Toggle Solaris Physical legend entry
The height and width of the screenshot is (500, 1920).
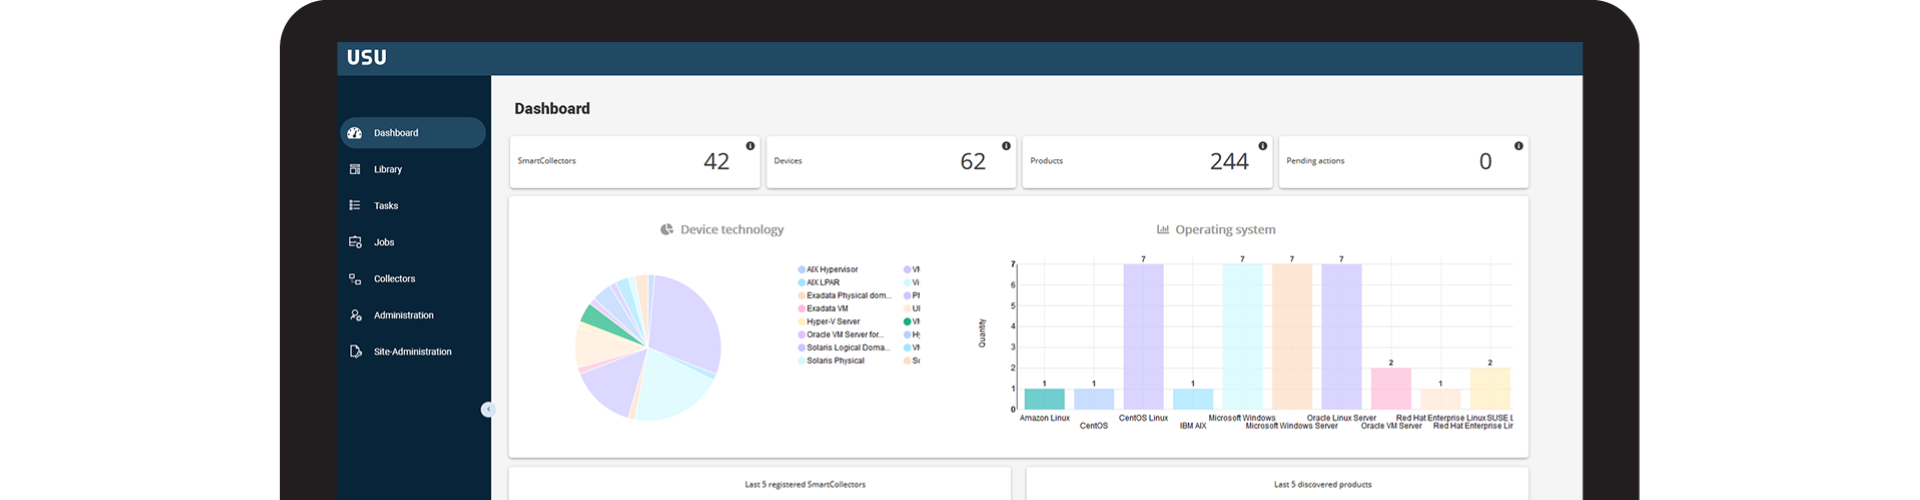click(831, 361)
